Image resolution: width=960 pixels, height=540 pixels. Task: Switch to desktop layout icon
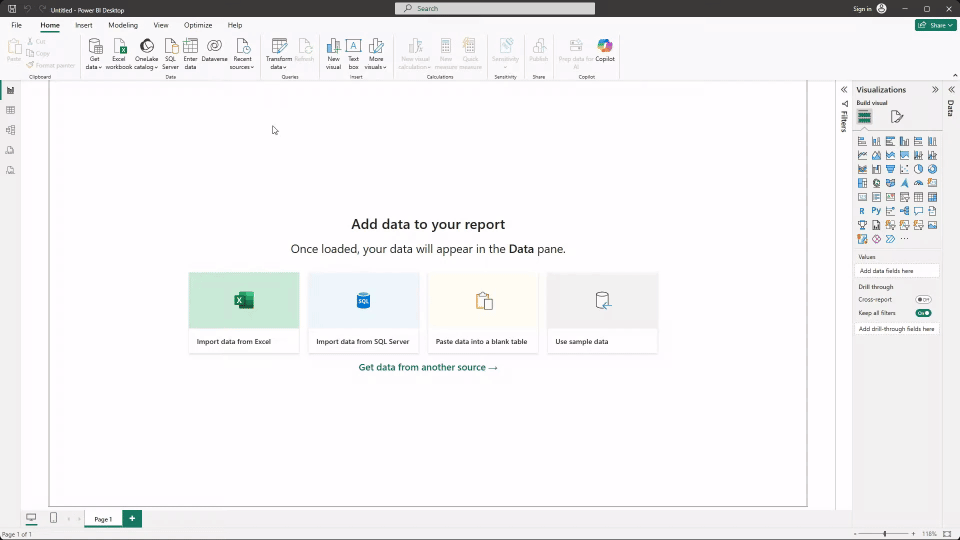point(31,518)
